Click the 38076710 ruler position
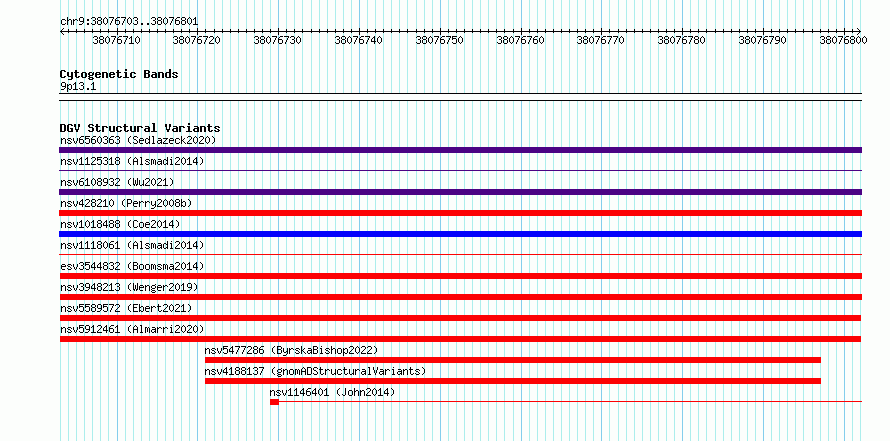The width and height of the screenshot is (890, 441). click(116, 40)
